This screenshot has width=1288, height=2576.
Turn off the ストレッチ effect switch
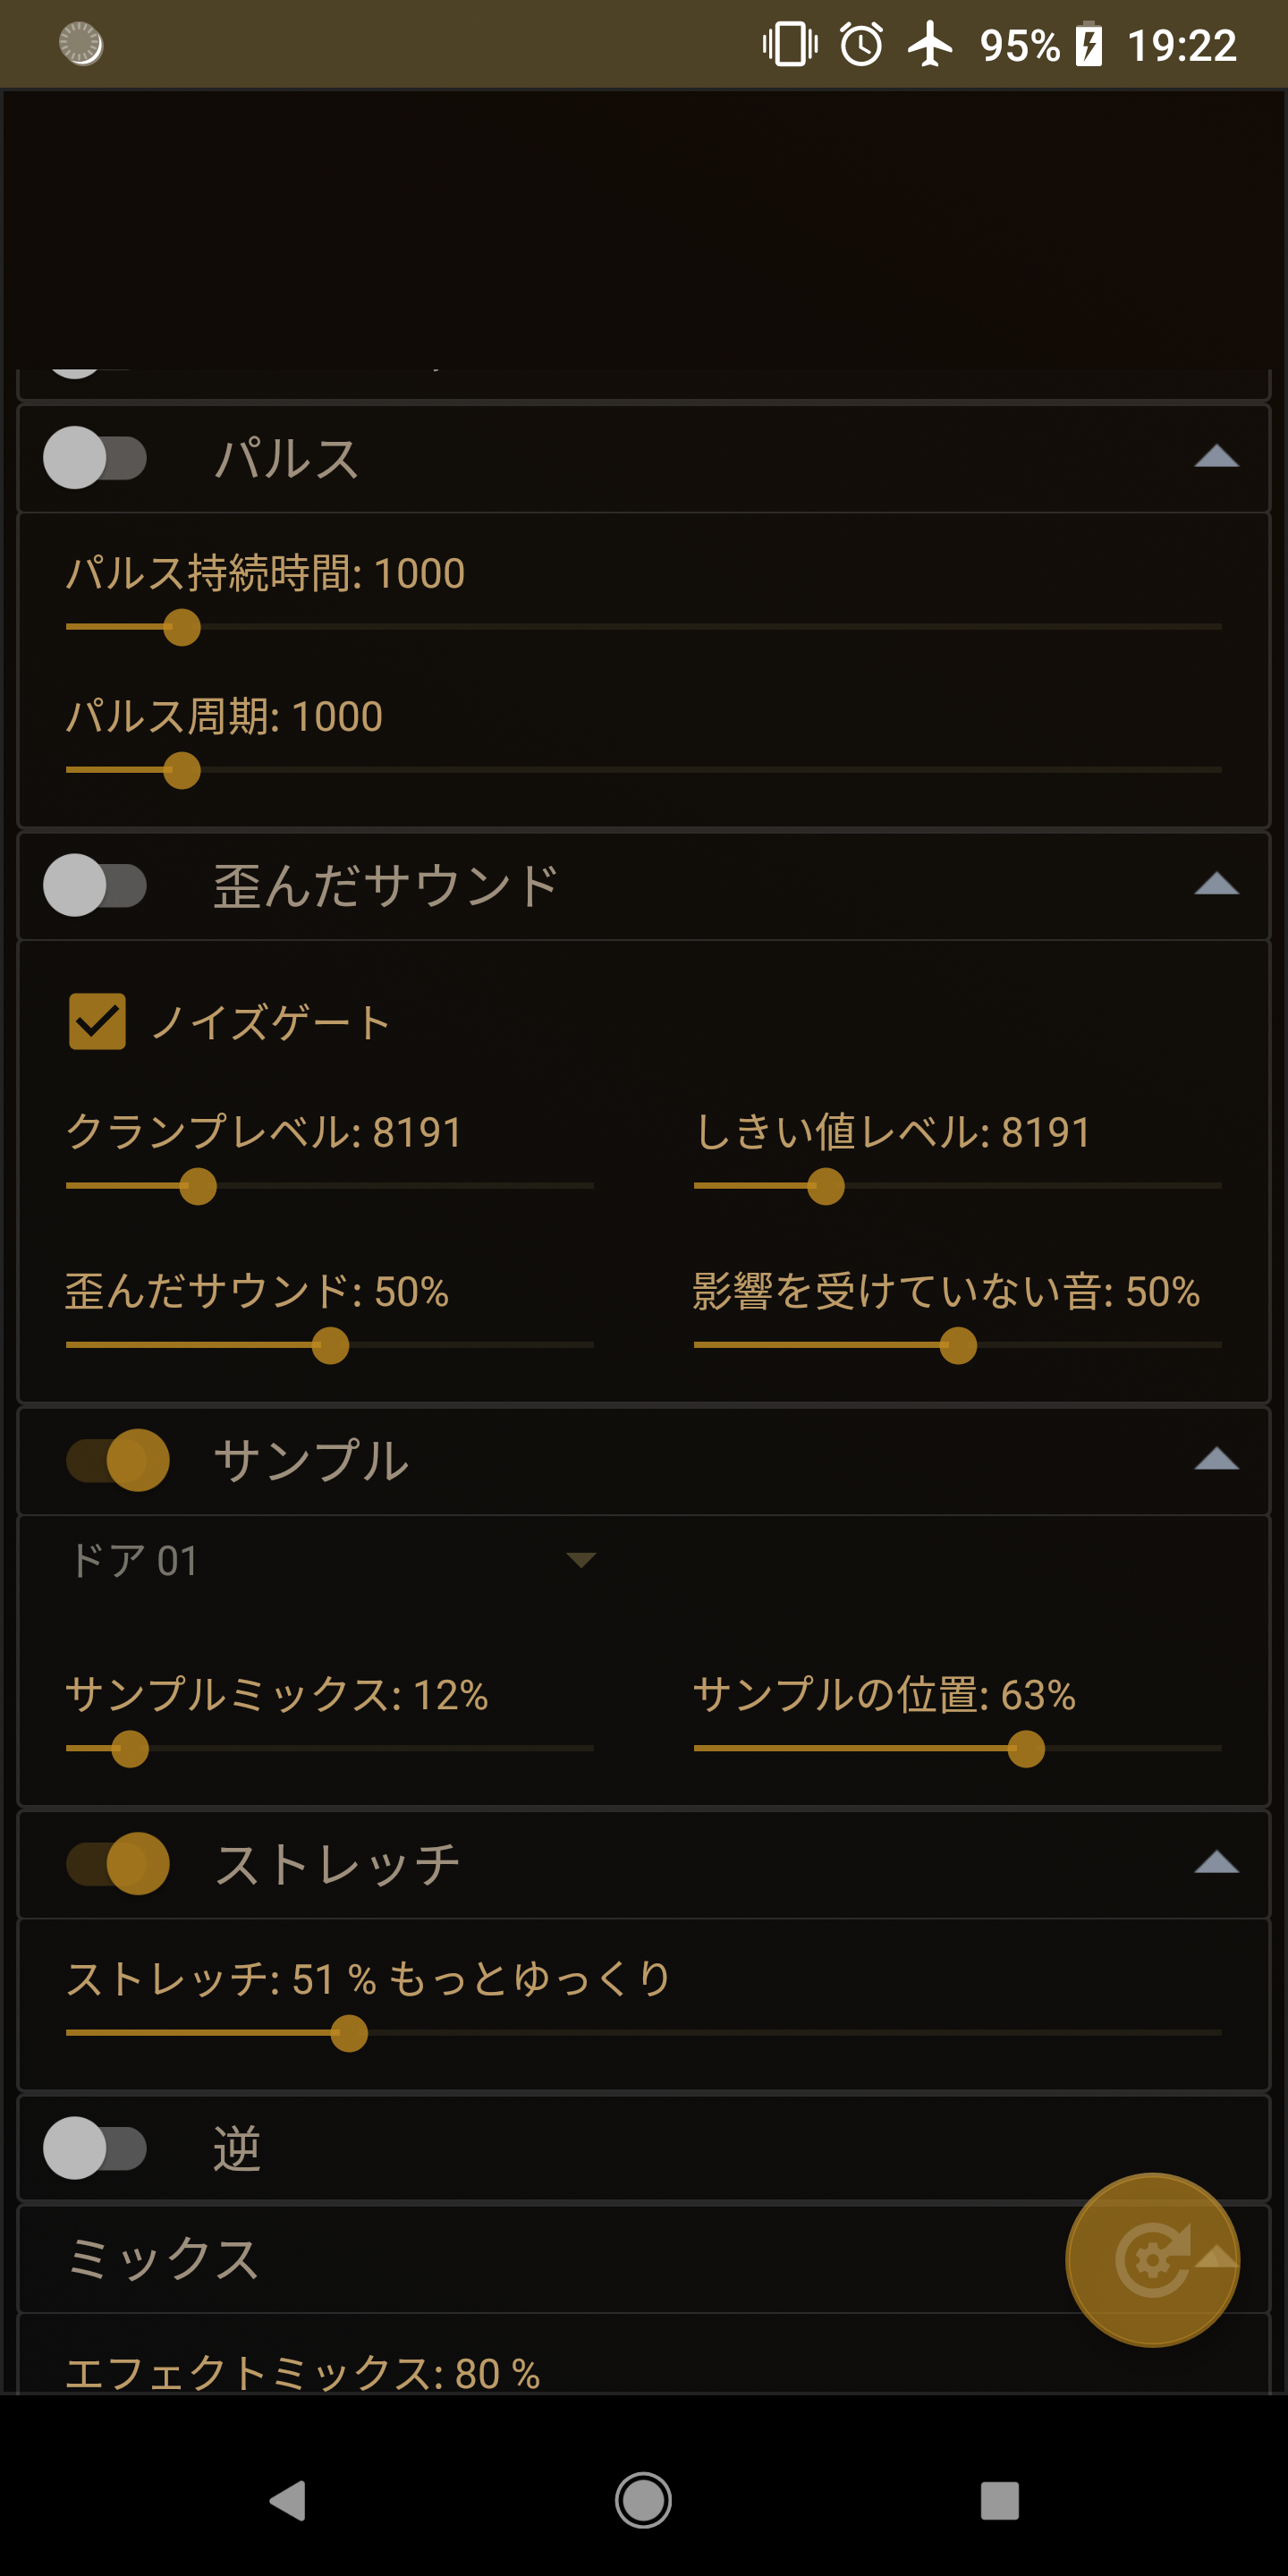tap(118, 1863)
